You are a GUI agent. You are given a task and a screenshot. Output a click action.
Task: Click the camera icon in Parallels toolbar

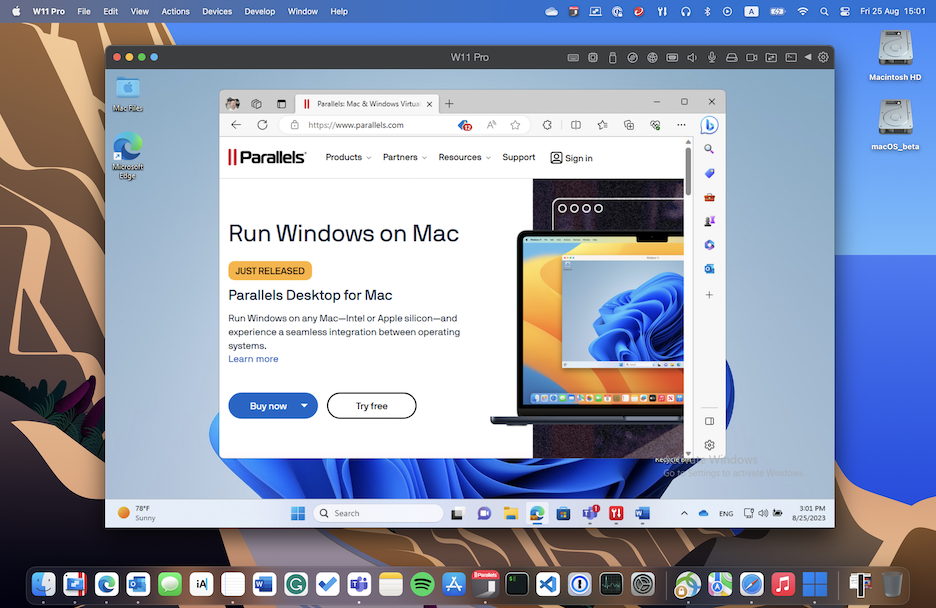[x=751, y=57]
